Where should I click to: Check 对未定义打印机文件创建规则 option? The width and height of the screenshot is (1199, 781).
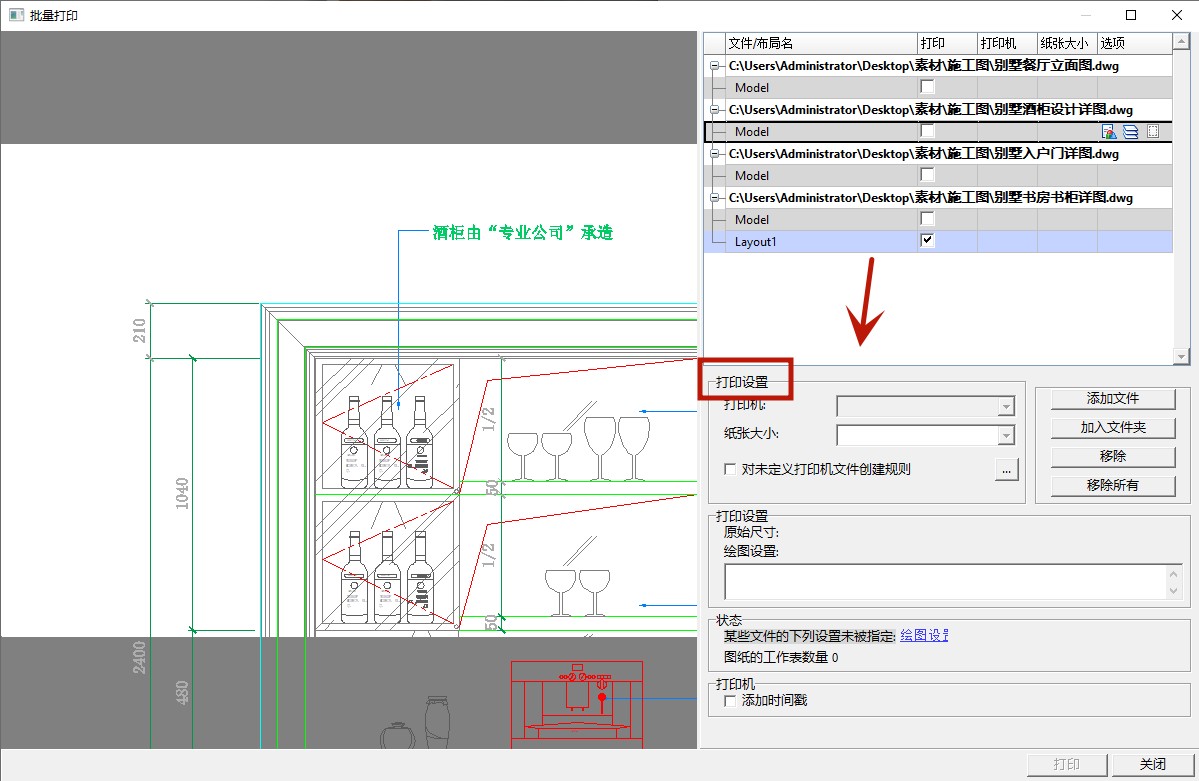point(729,469)
